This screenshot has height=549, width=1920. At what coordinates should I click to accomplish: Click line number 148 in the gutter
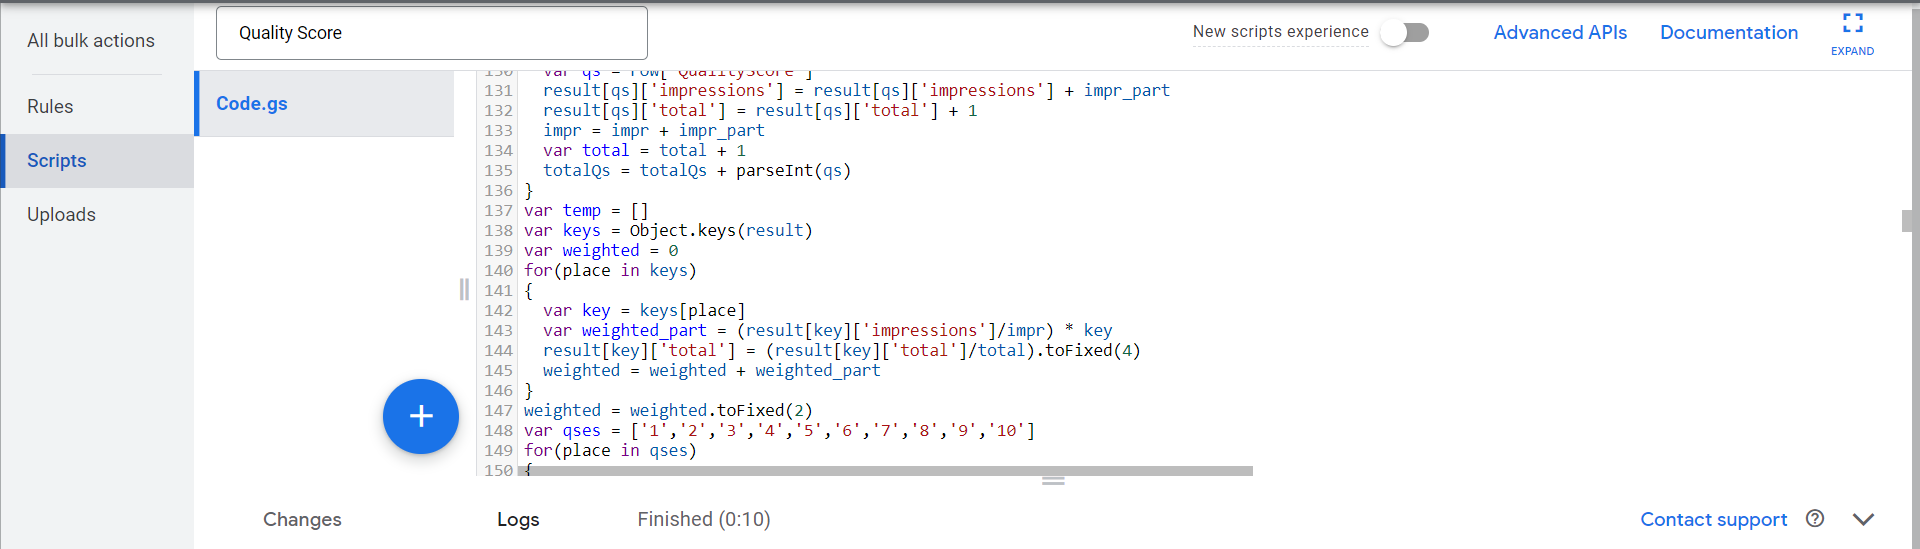tap(498, 430)
